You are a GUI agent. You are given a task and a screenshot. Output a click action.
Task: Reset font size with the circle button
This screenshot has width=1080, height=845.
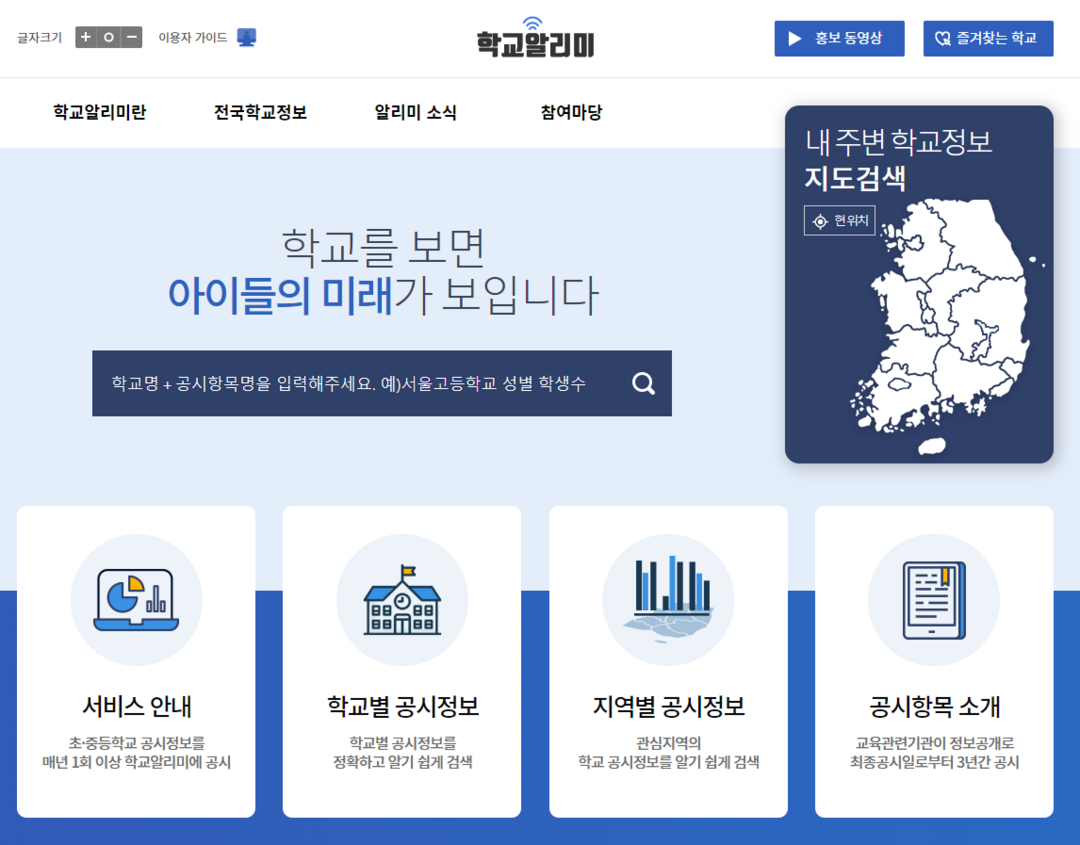click(x=108, y=38)
